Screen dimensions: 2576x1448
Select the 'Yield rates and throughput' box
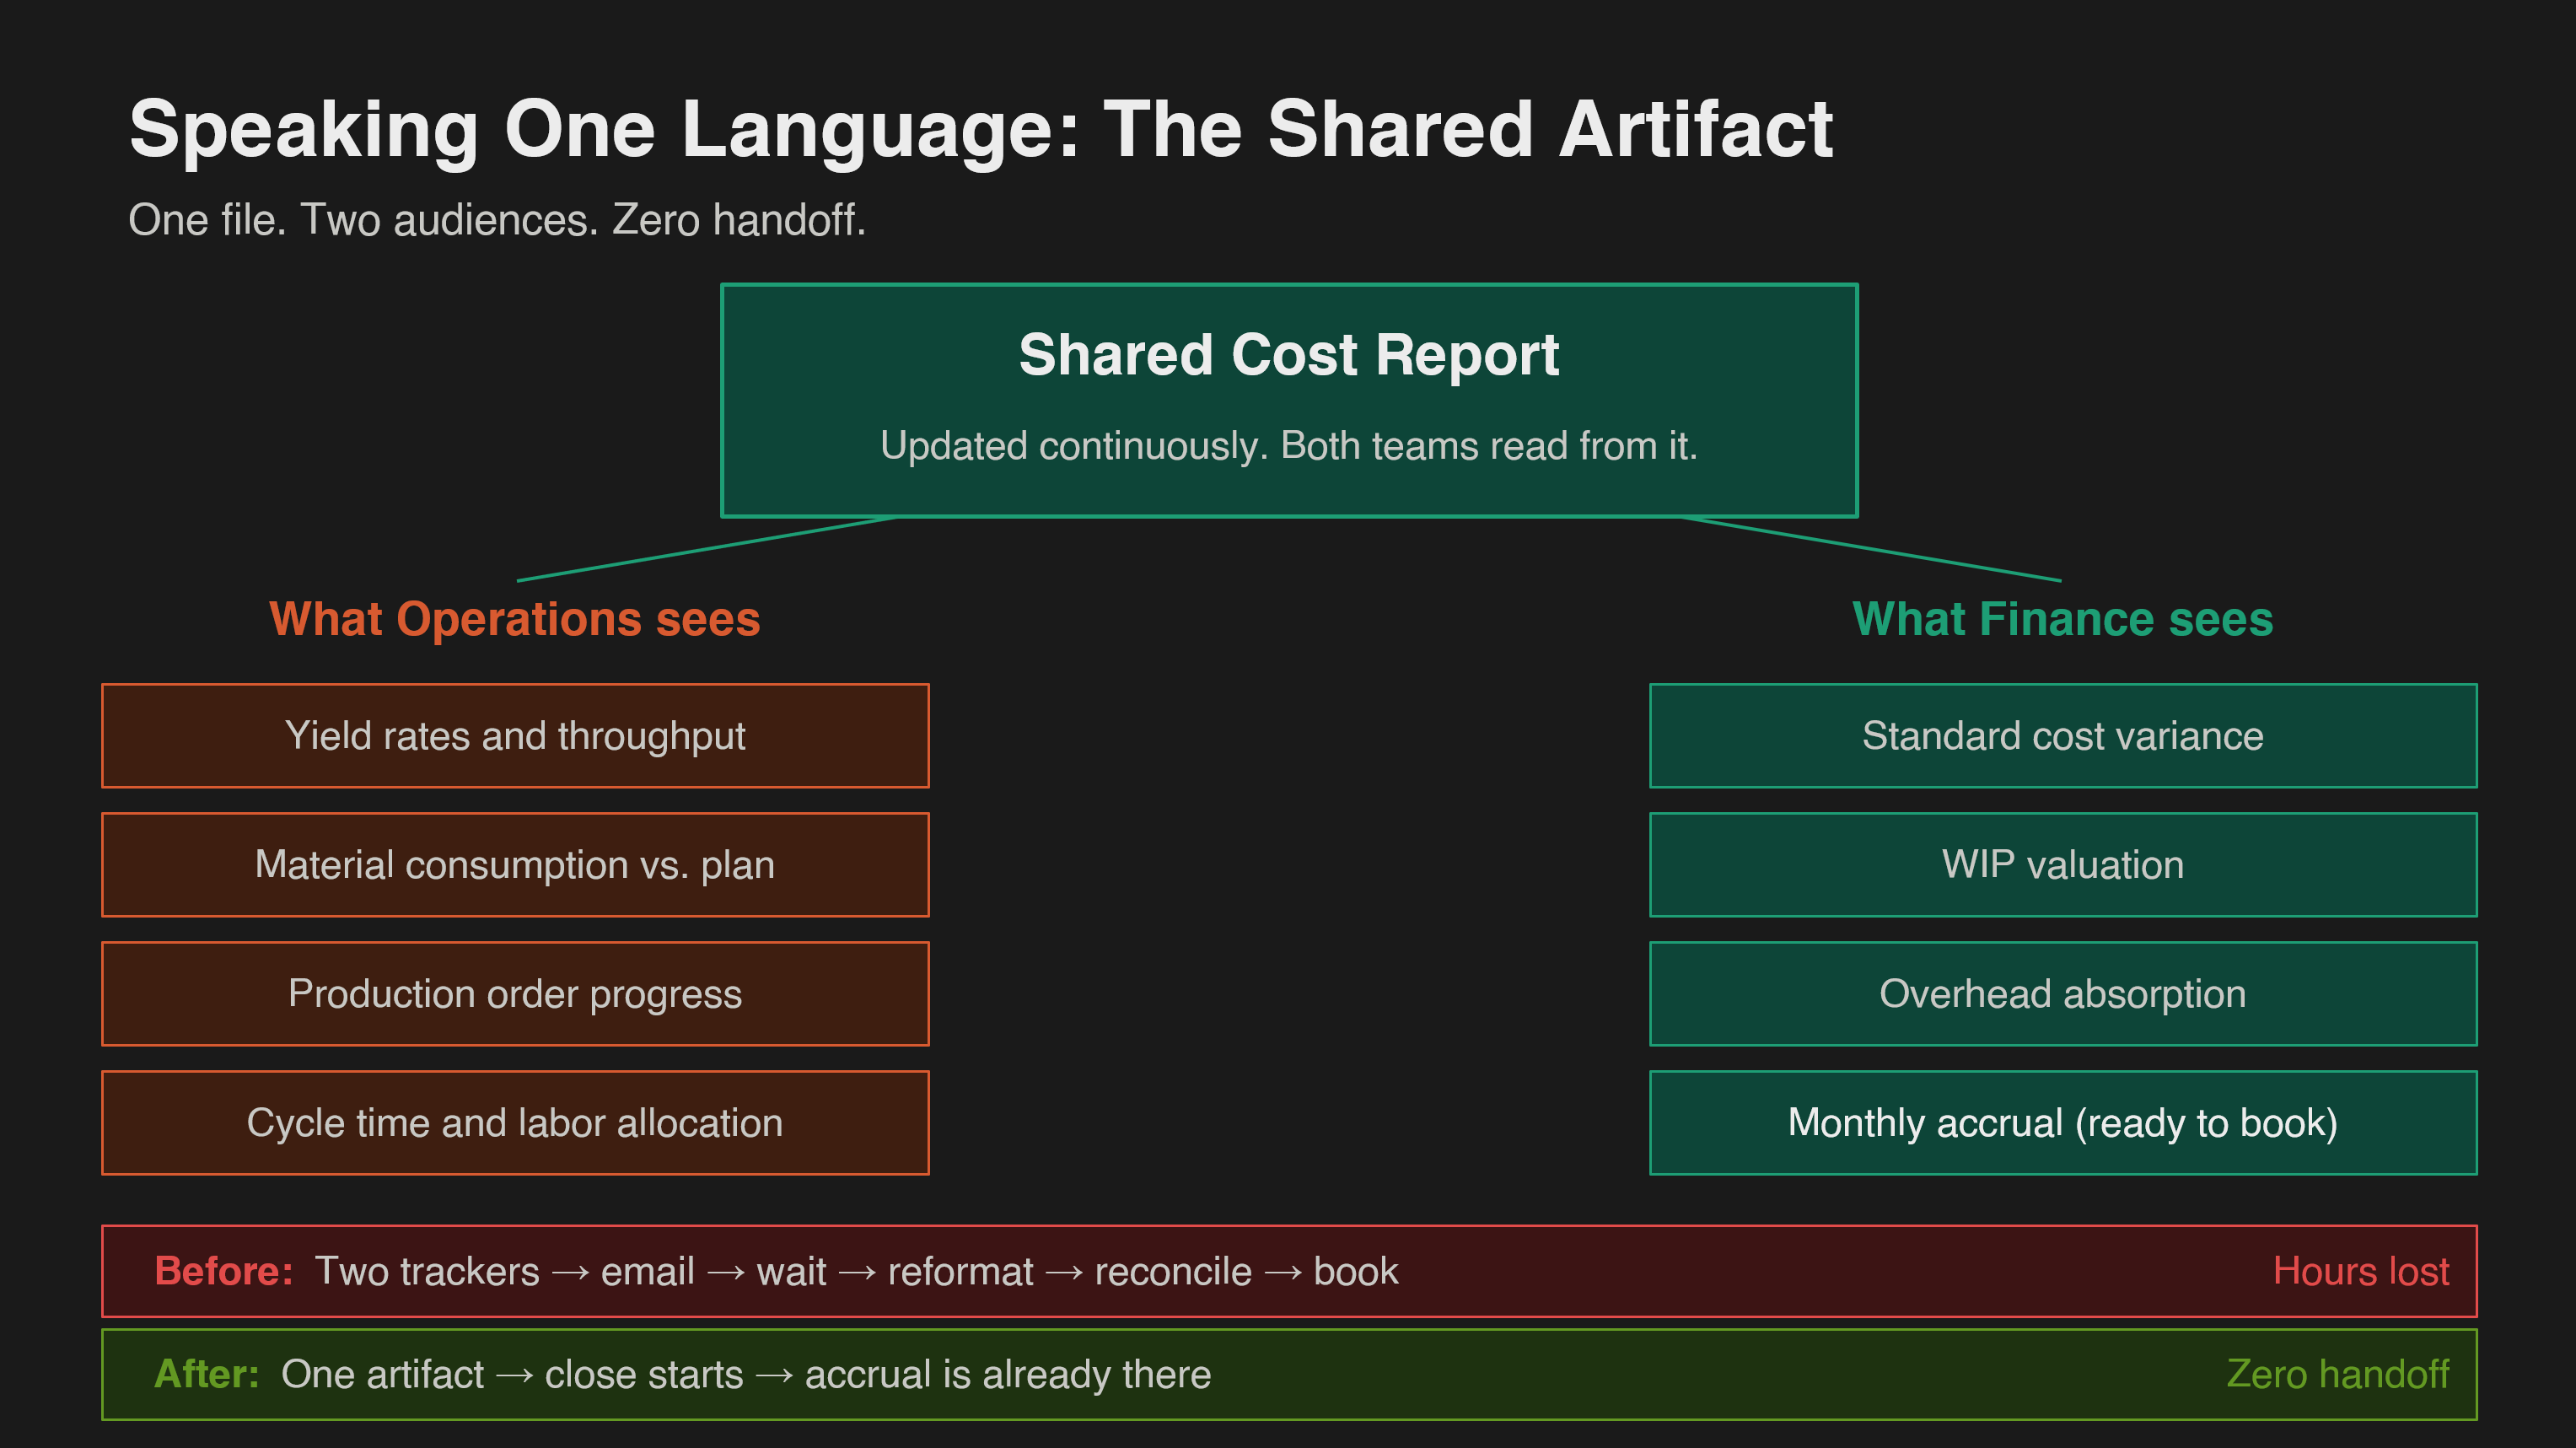[515, 736]
